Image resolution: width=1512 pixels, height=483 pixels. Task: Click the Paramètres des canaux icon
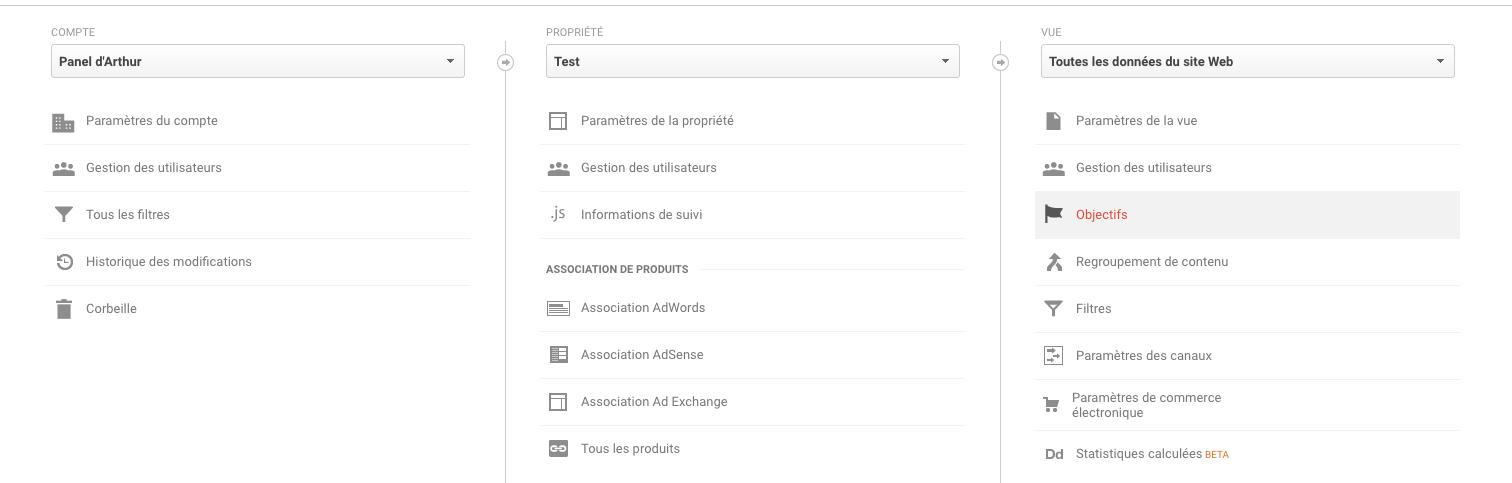1053,355
